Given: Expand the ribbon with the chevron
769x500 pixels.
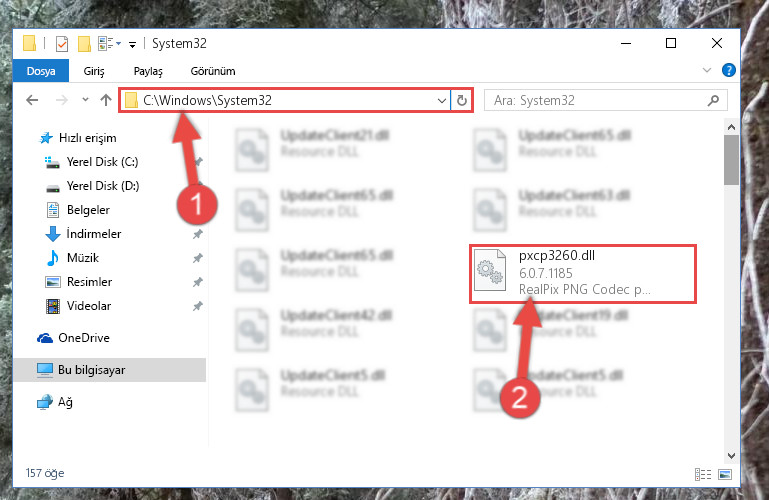Looking at the screenshot, I should 707,71.
